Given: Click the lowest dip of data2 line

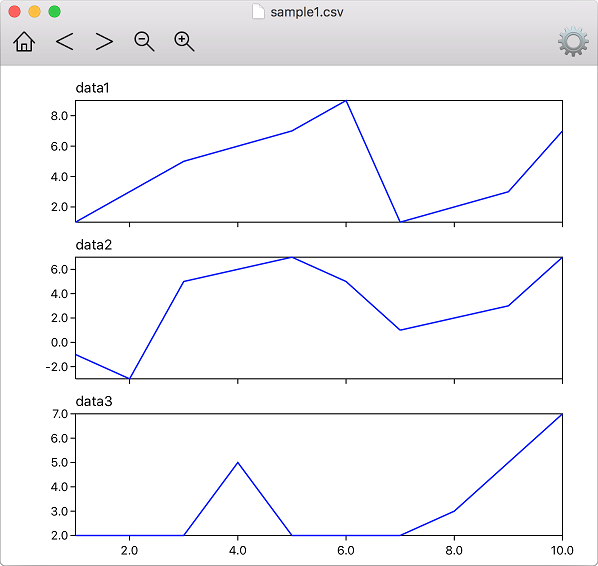Looking at the screenshot, I should pos(130,378).
